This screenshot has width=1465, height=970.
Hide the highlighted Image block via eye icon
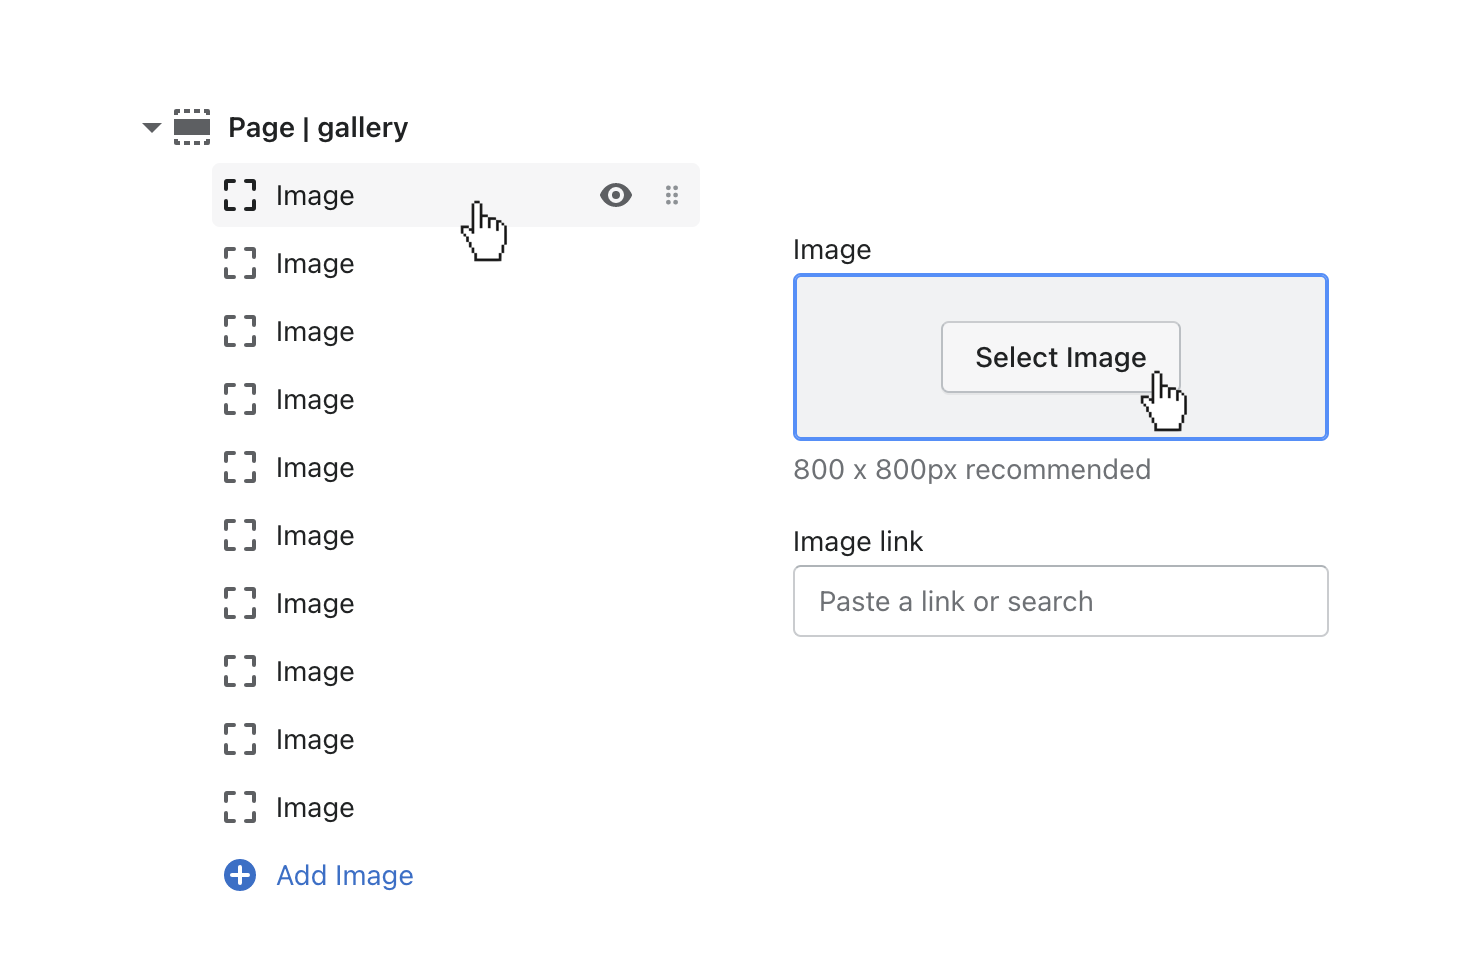(x=616, y=196)
